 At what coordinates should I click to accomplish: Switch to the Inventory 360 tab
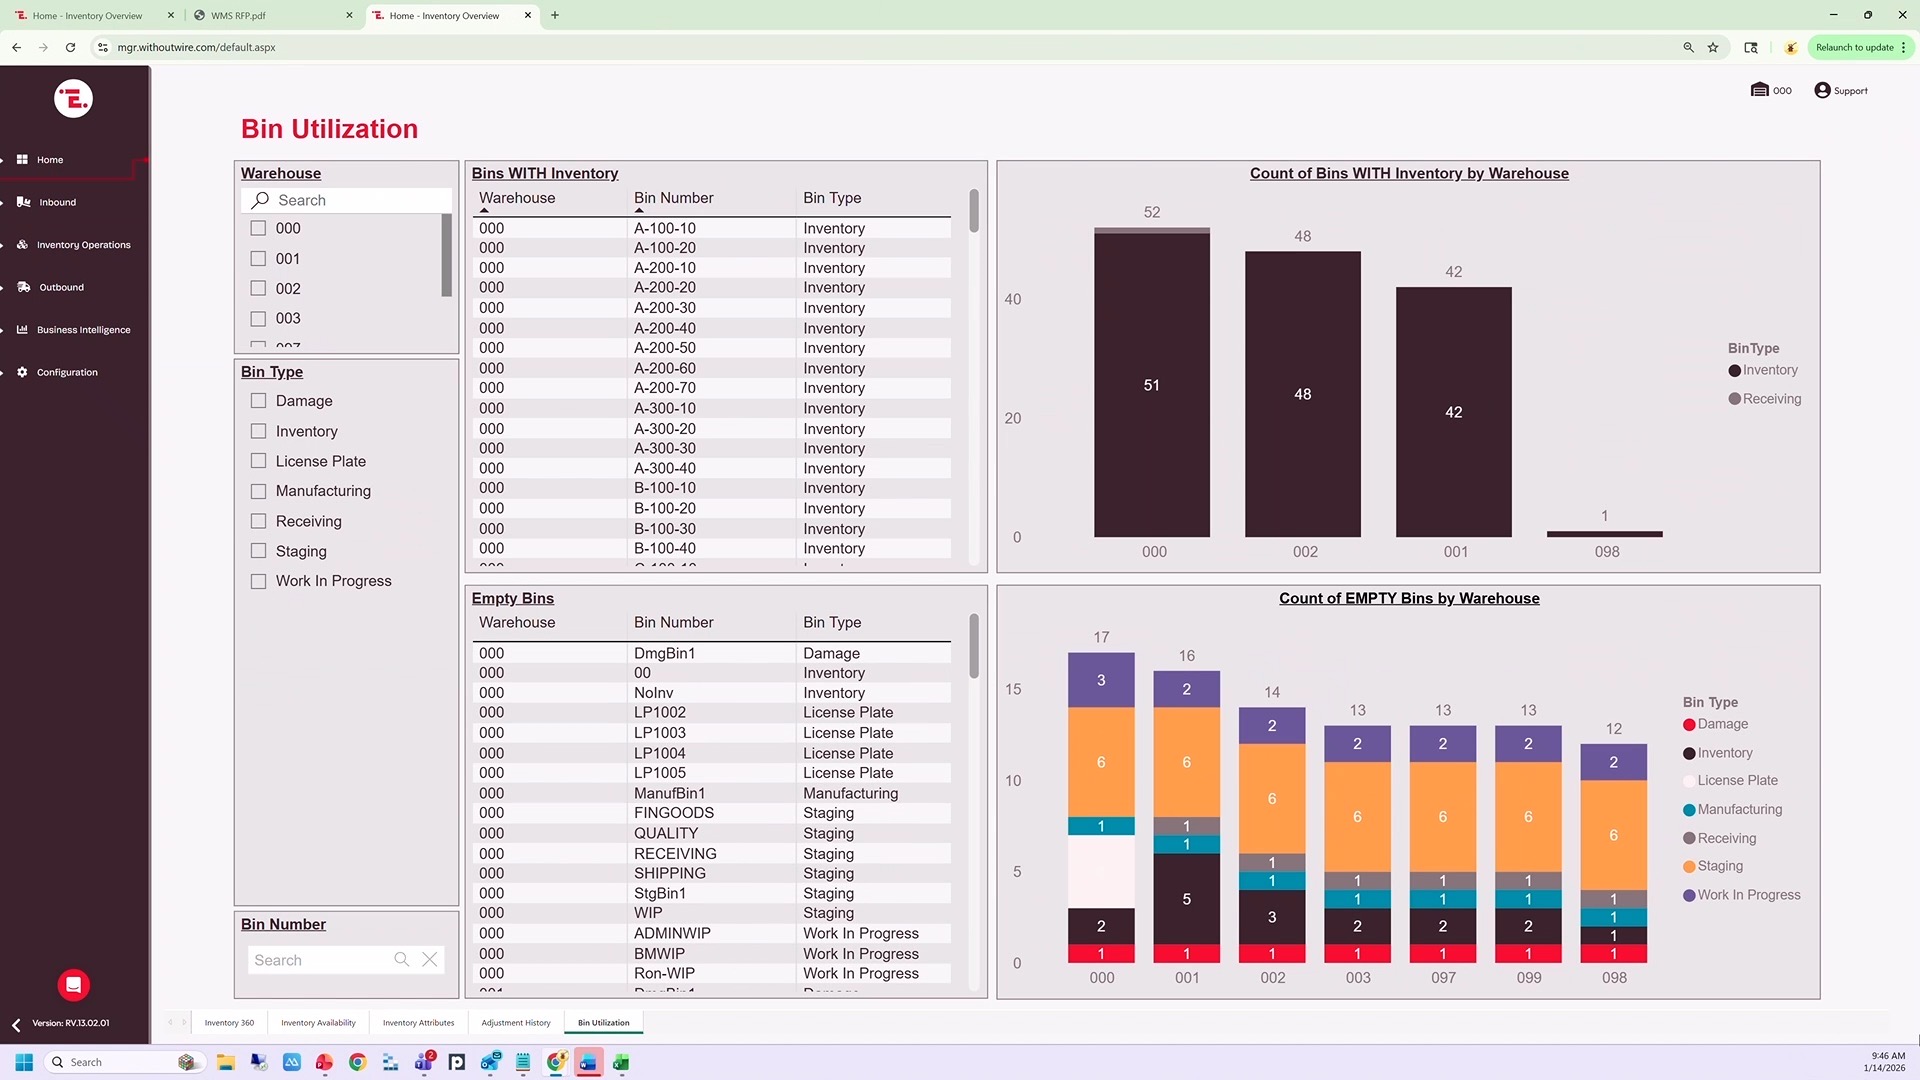[229, 1023]
